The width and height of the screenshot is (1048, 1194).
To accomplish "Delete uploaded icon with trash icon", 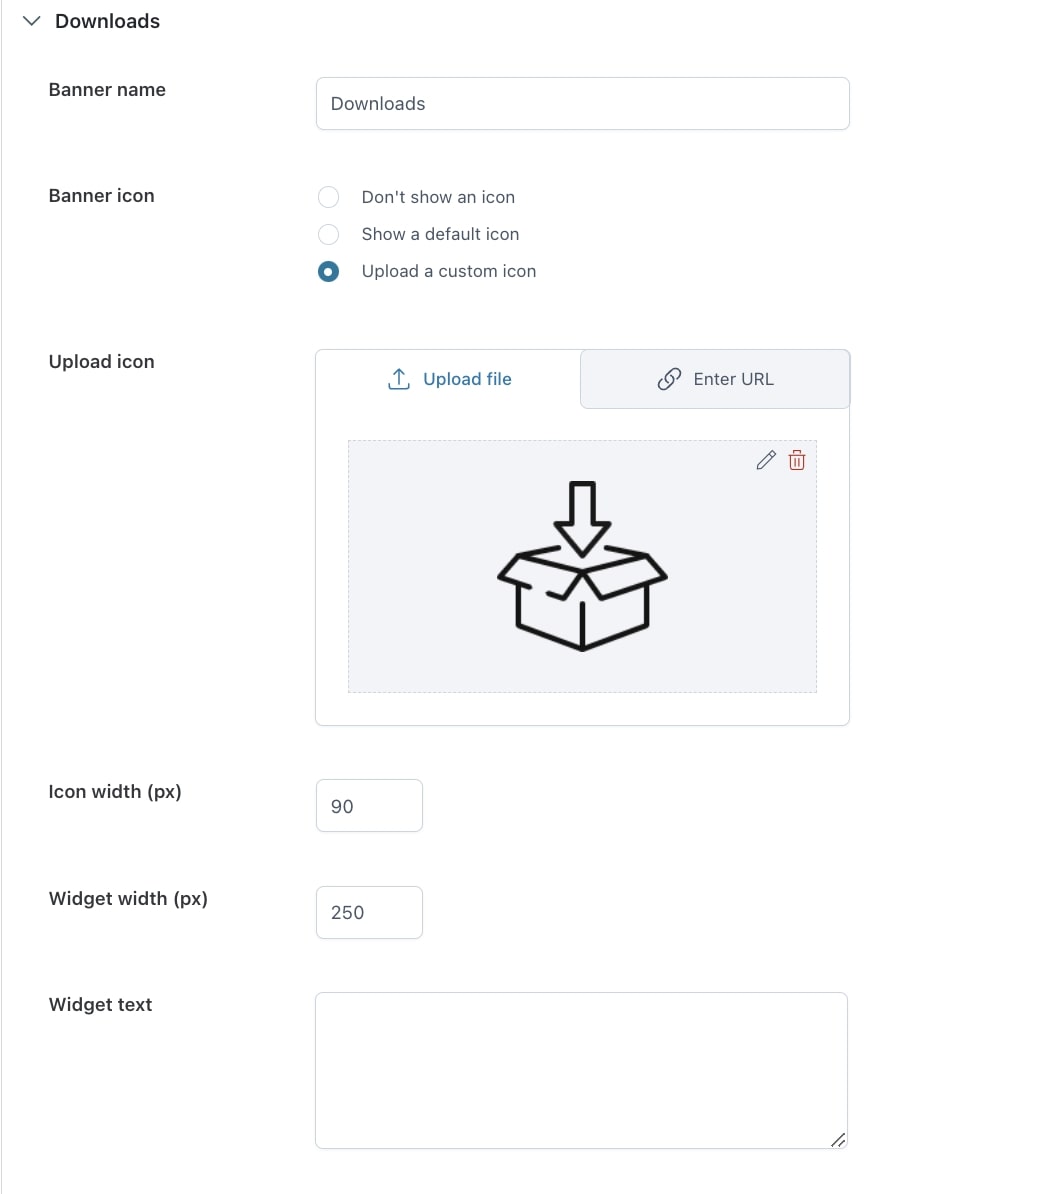I will 797,460.
